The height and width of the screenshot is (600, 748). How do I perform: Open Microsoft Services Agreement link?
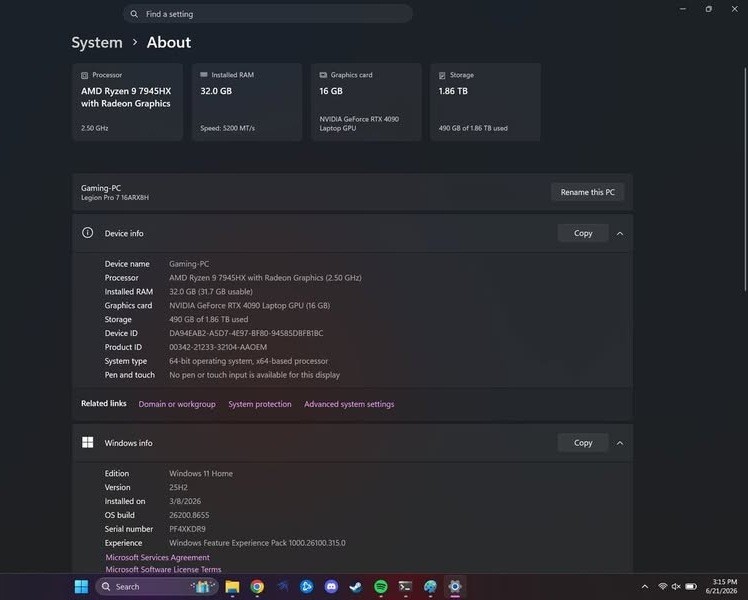pos(157,557)
